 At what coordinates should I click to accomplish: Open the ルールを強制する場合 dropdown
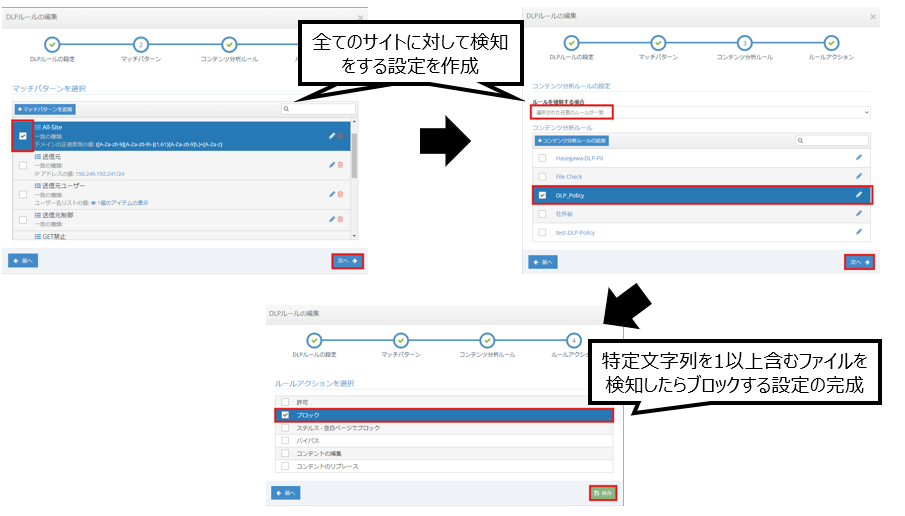pyautogui.click(x=701, y=112)
